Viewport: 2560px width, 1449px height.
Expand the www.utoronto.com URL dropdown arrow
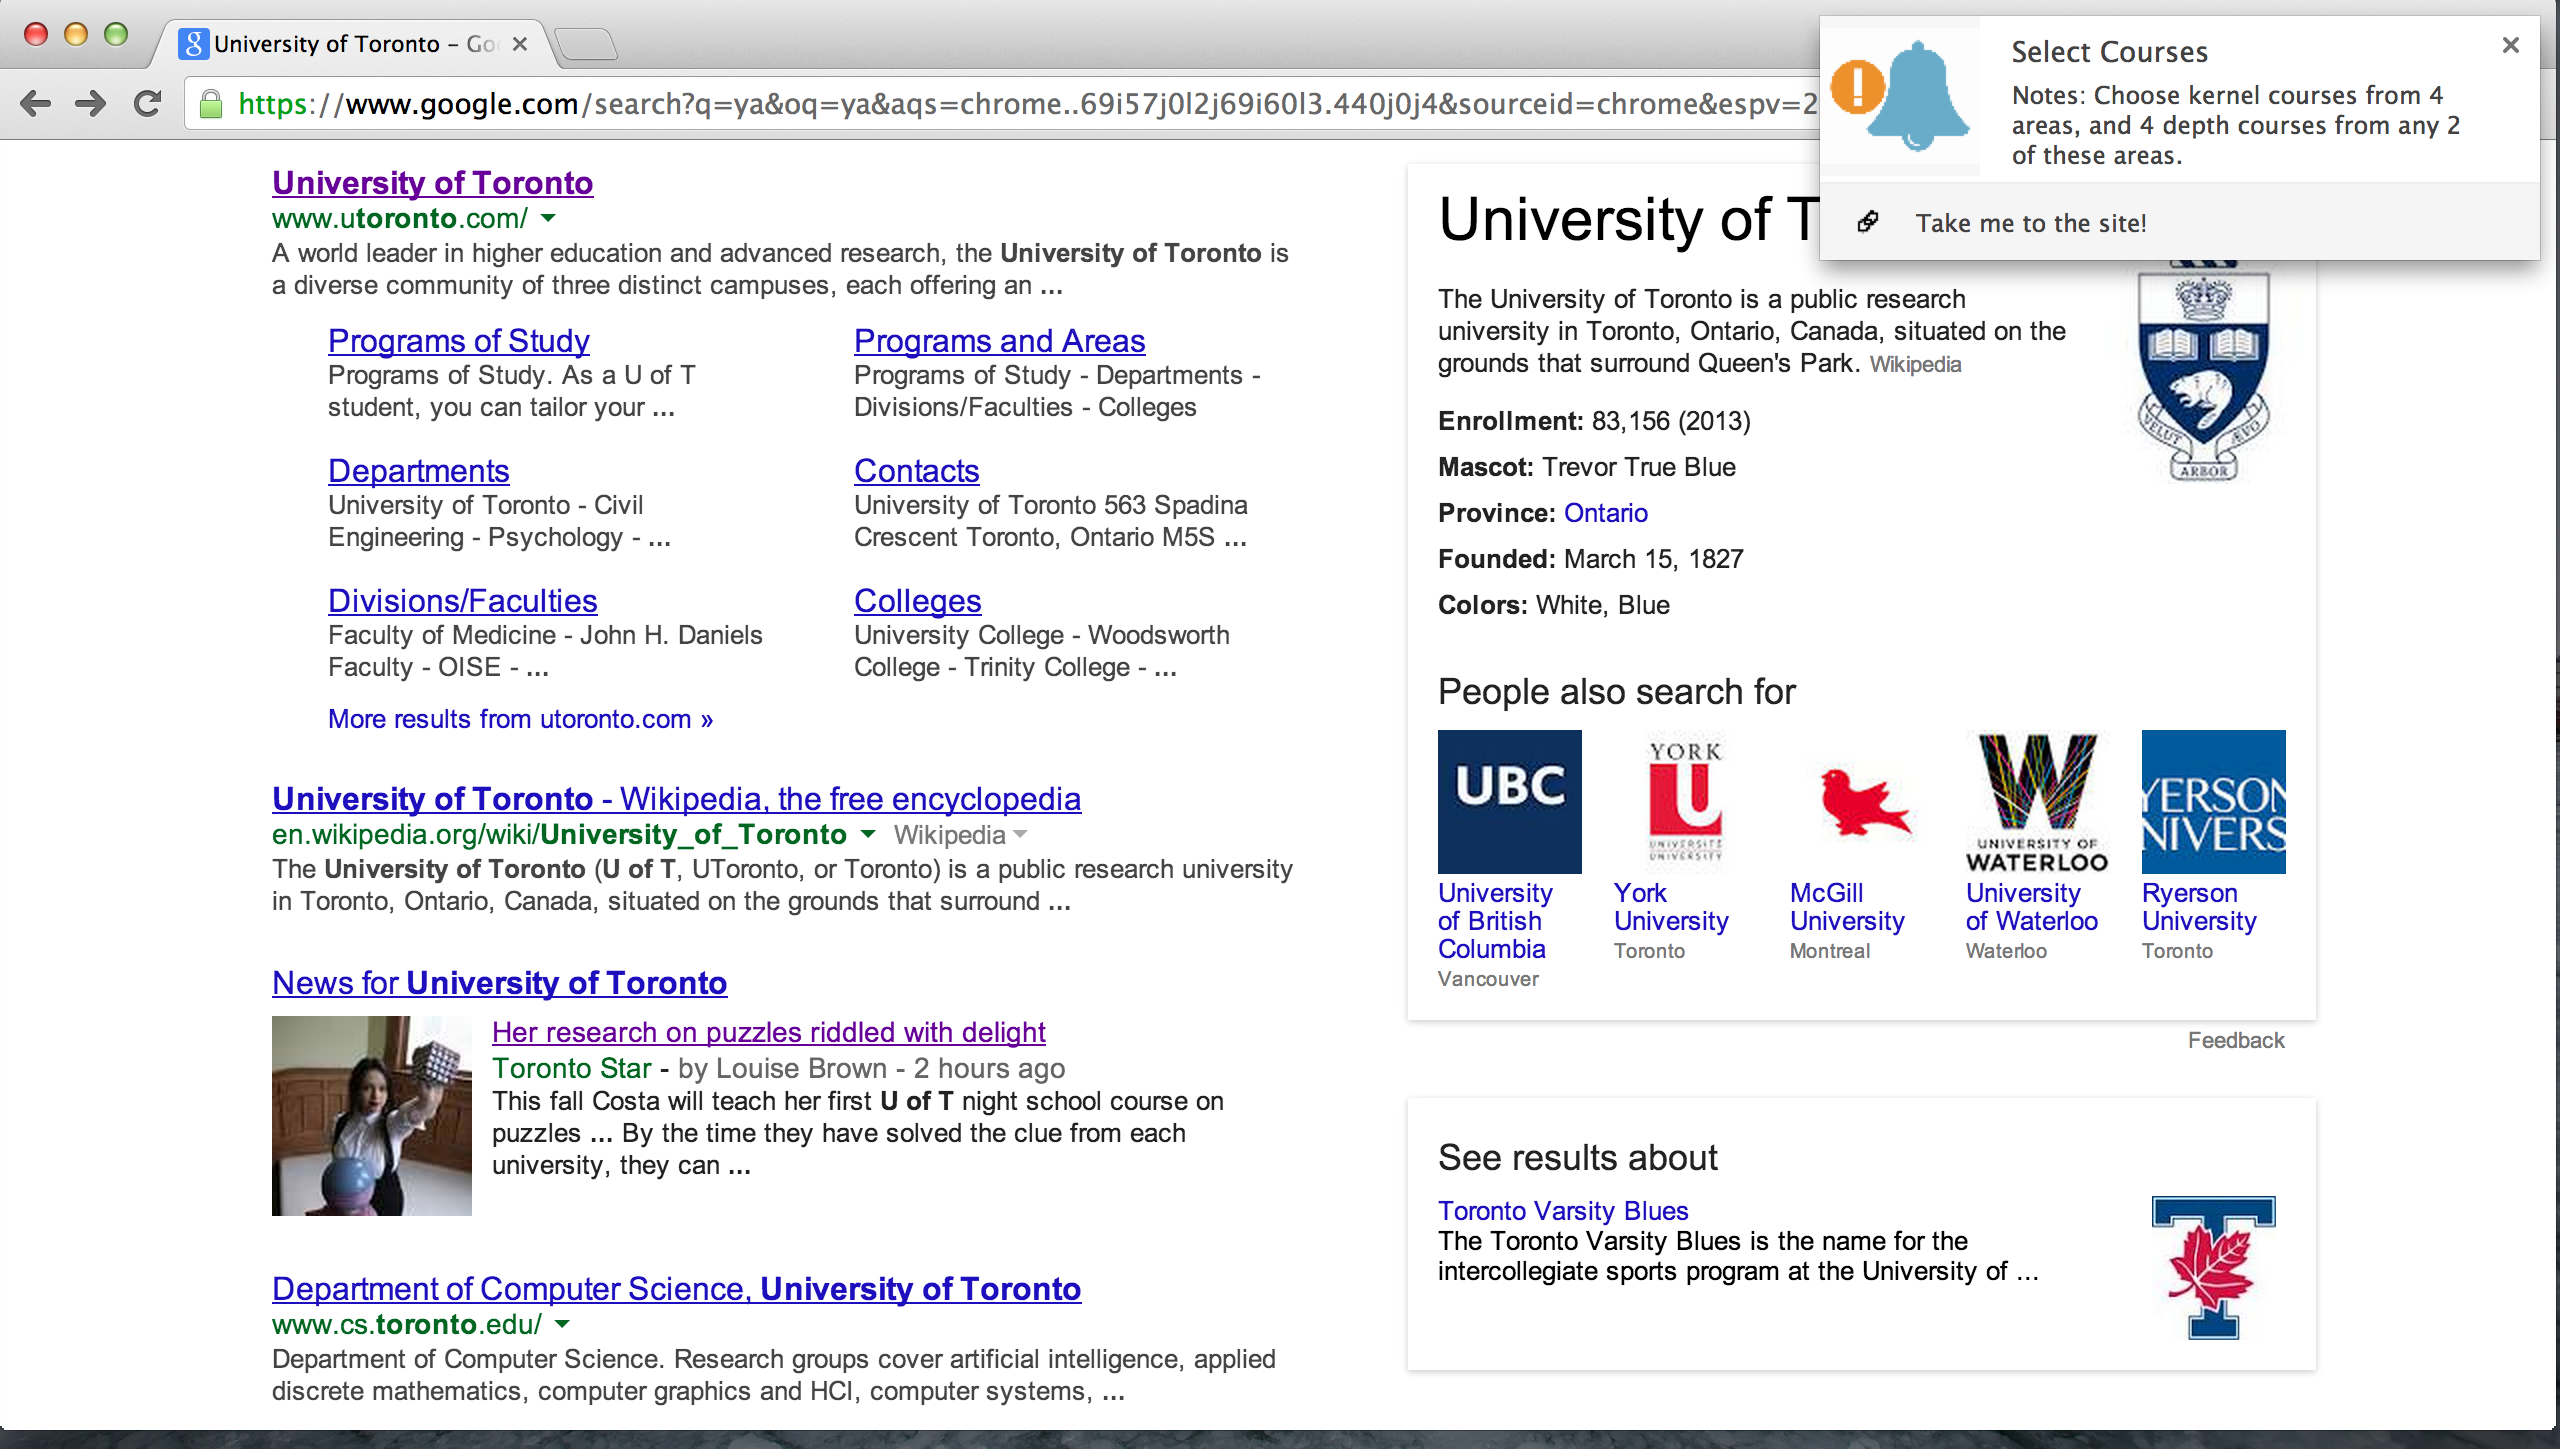tap(548, 218)
